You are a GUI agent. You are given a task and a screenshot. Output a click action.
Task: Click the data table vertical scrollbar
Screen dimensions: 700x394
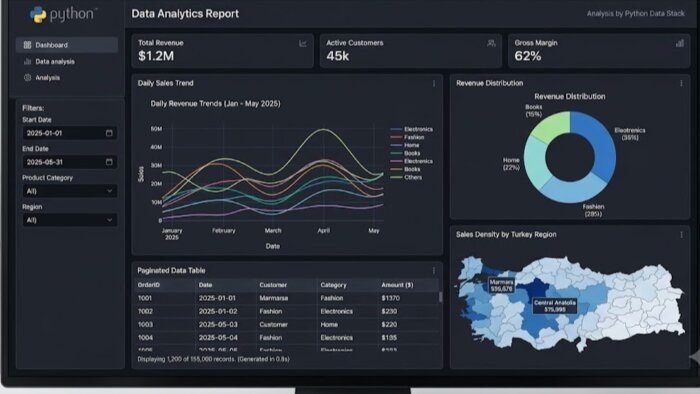click(x=440, y=297)
